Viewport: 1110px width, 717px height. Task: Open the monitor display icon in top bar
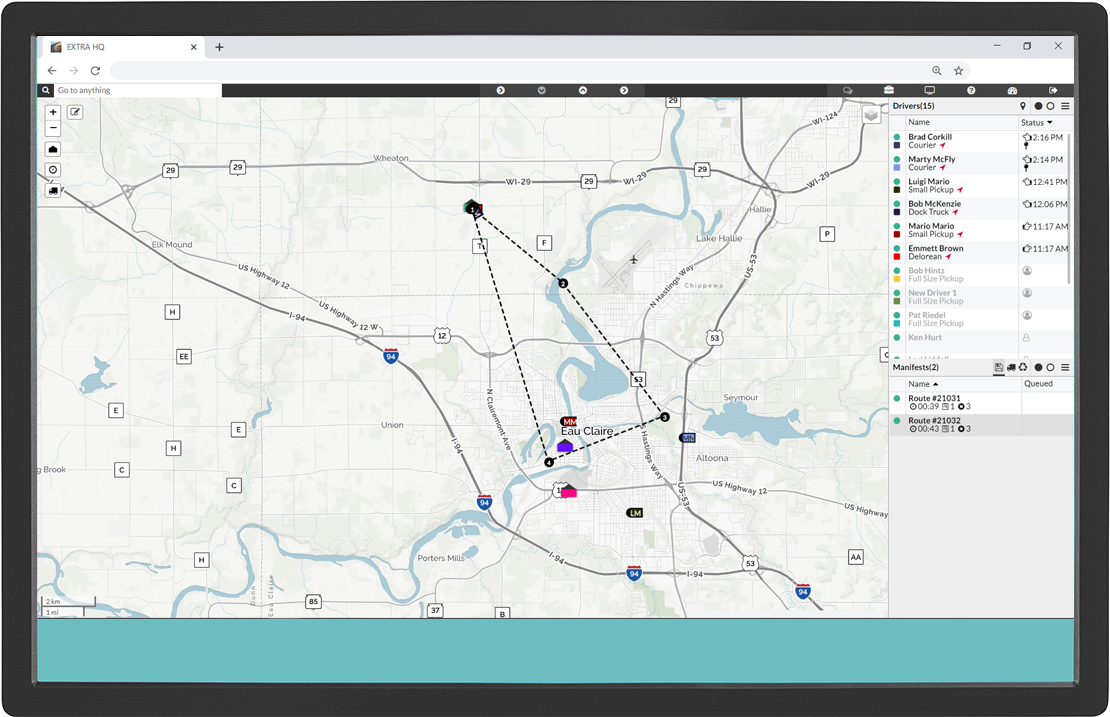[x=929, y=91]
